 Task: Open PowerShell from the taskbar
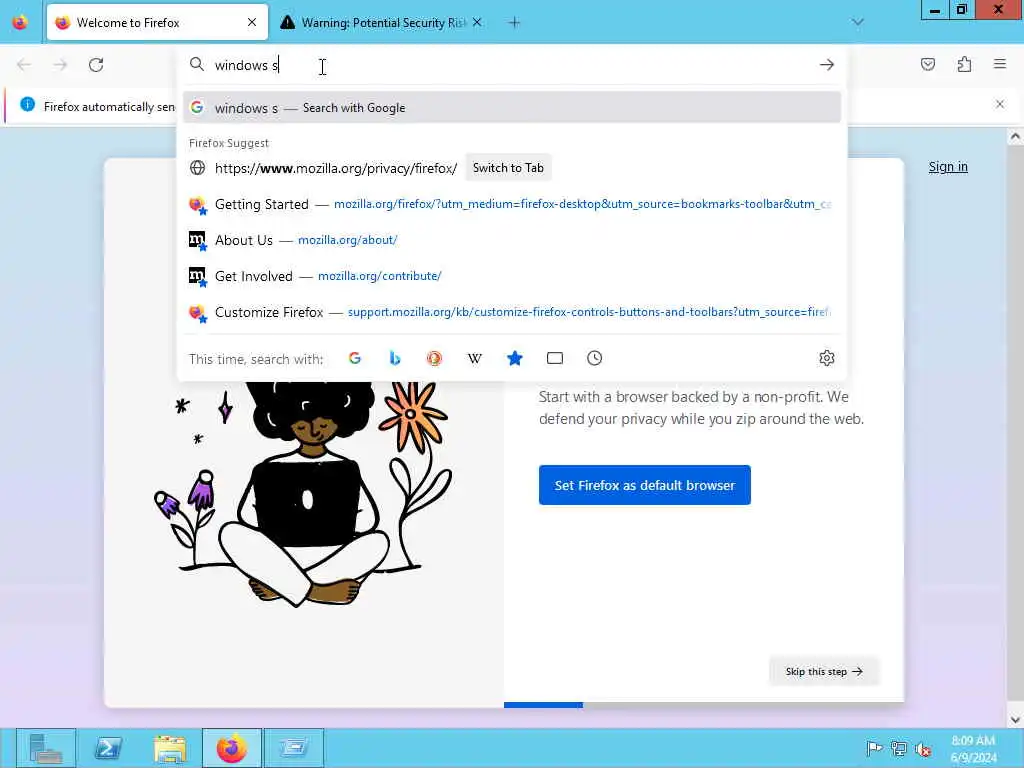(x=108, y=748)
